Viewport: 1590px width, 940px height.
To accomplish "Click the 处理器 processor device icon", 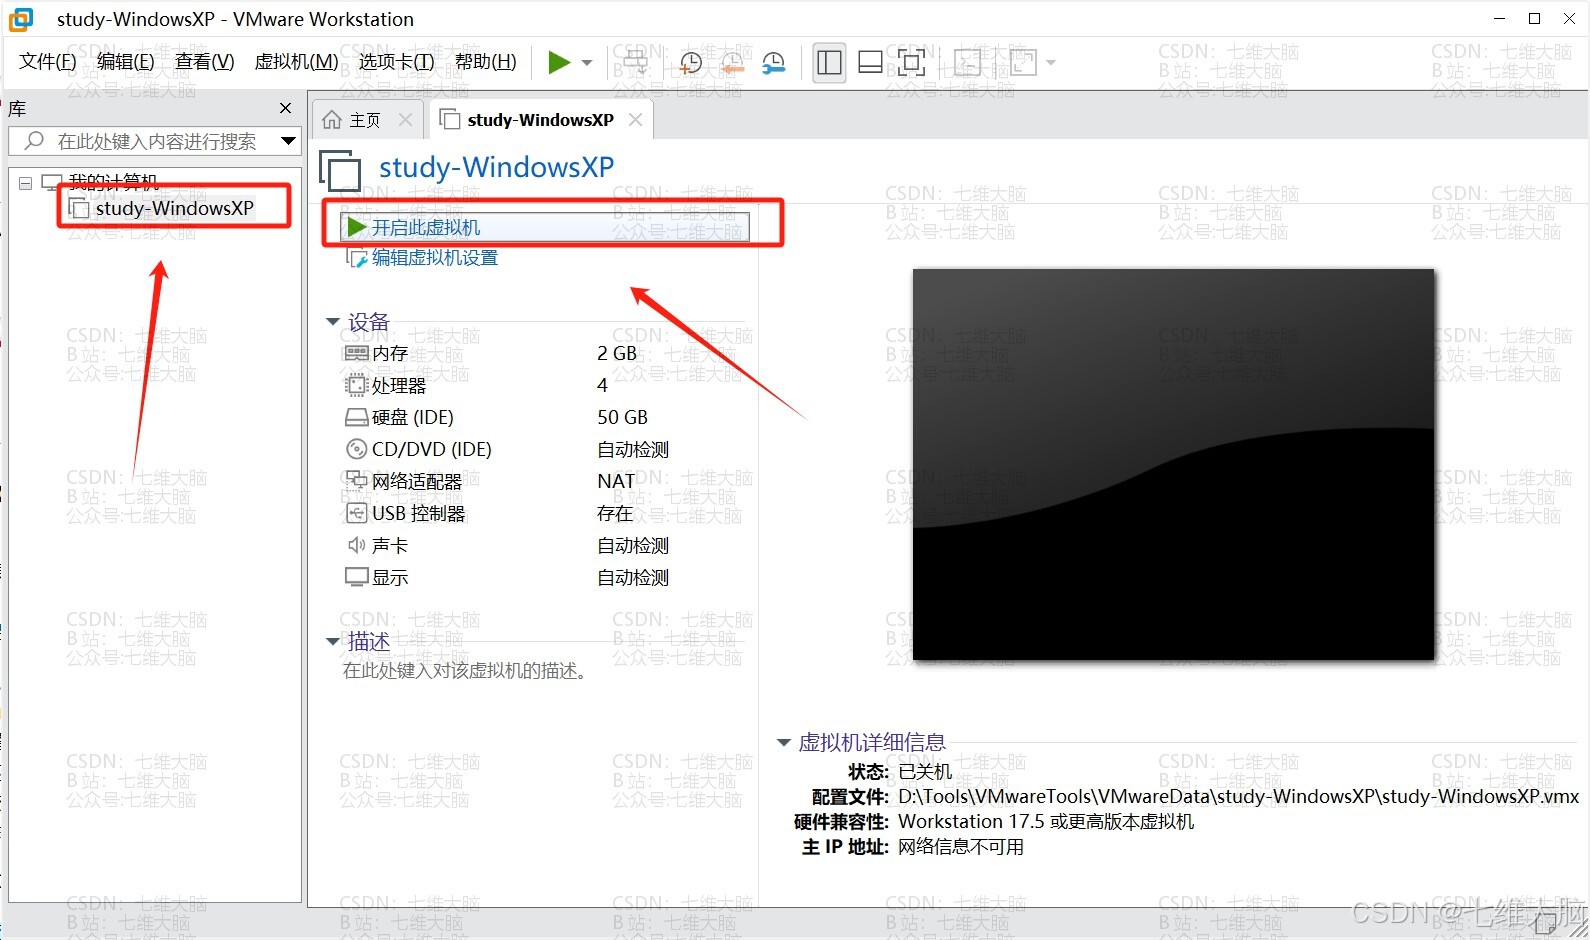I will click(356, 385).
